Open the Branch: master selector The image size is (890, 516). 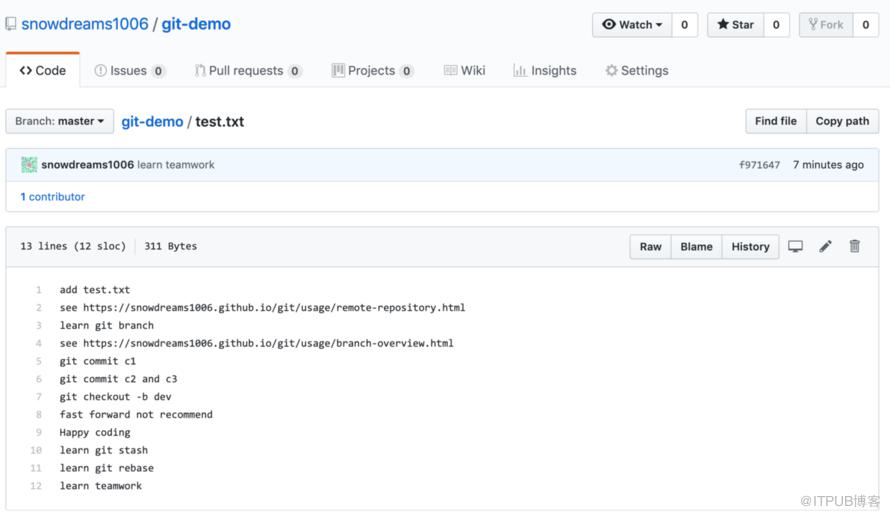tap(60, 121)
